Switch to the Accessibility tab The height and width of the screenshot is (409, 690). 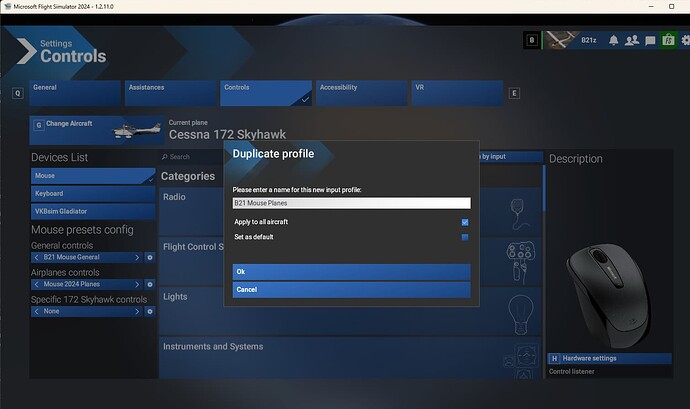coord(362,93)
